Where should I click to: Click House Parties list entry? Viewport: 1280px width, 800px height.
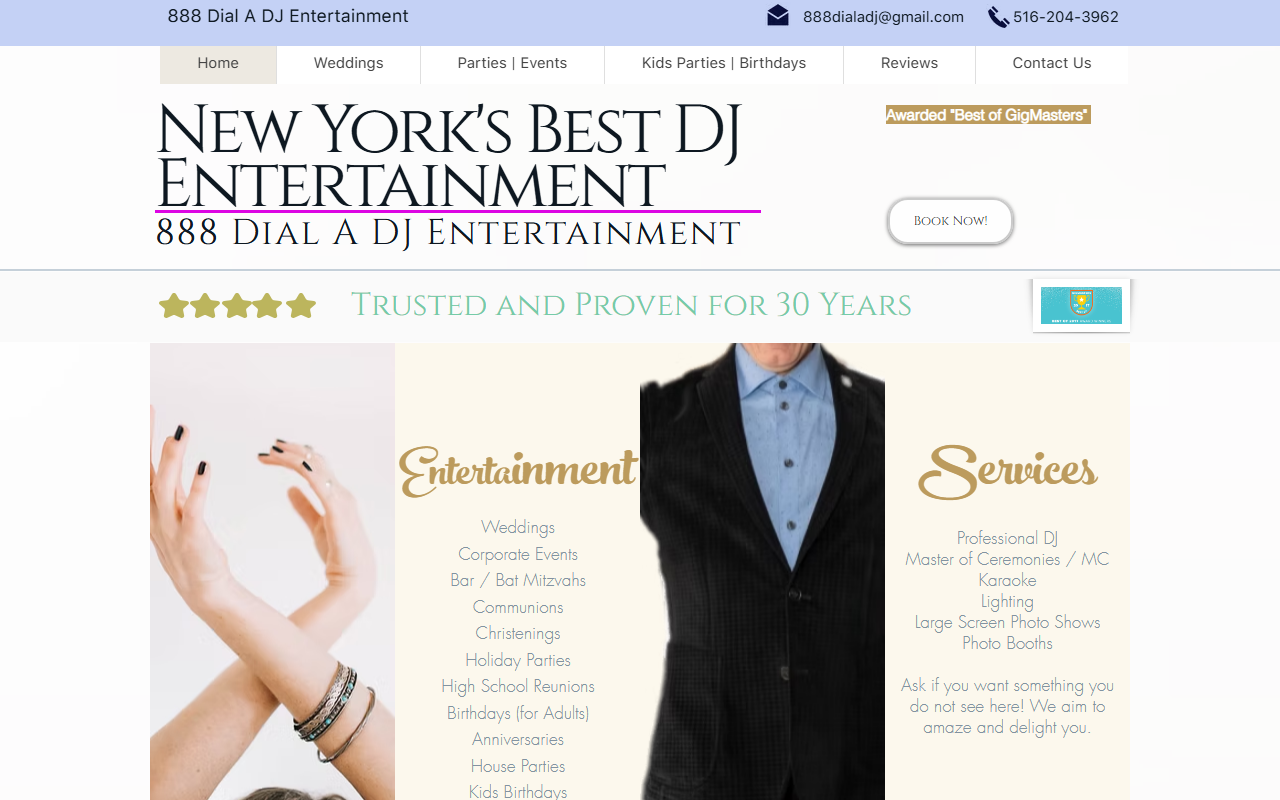pos(518,766)
